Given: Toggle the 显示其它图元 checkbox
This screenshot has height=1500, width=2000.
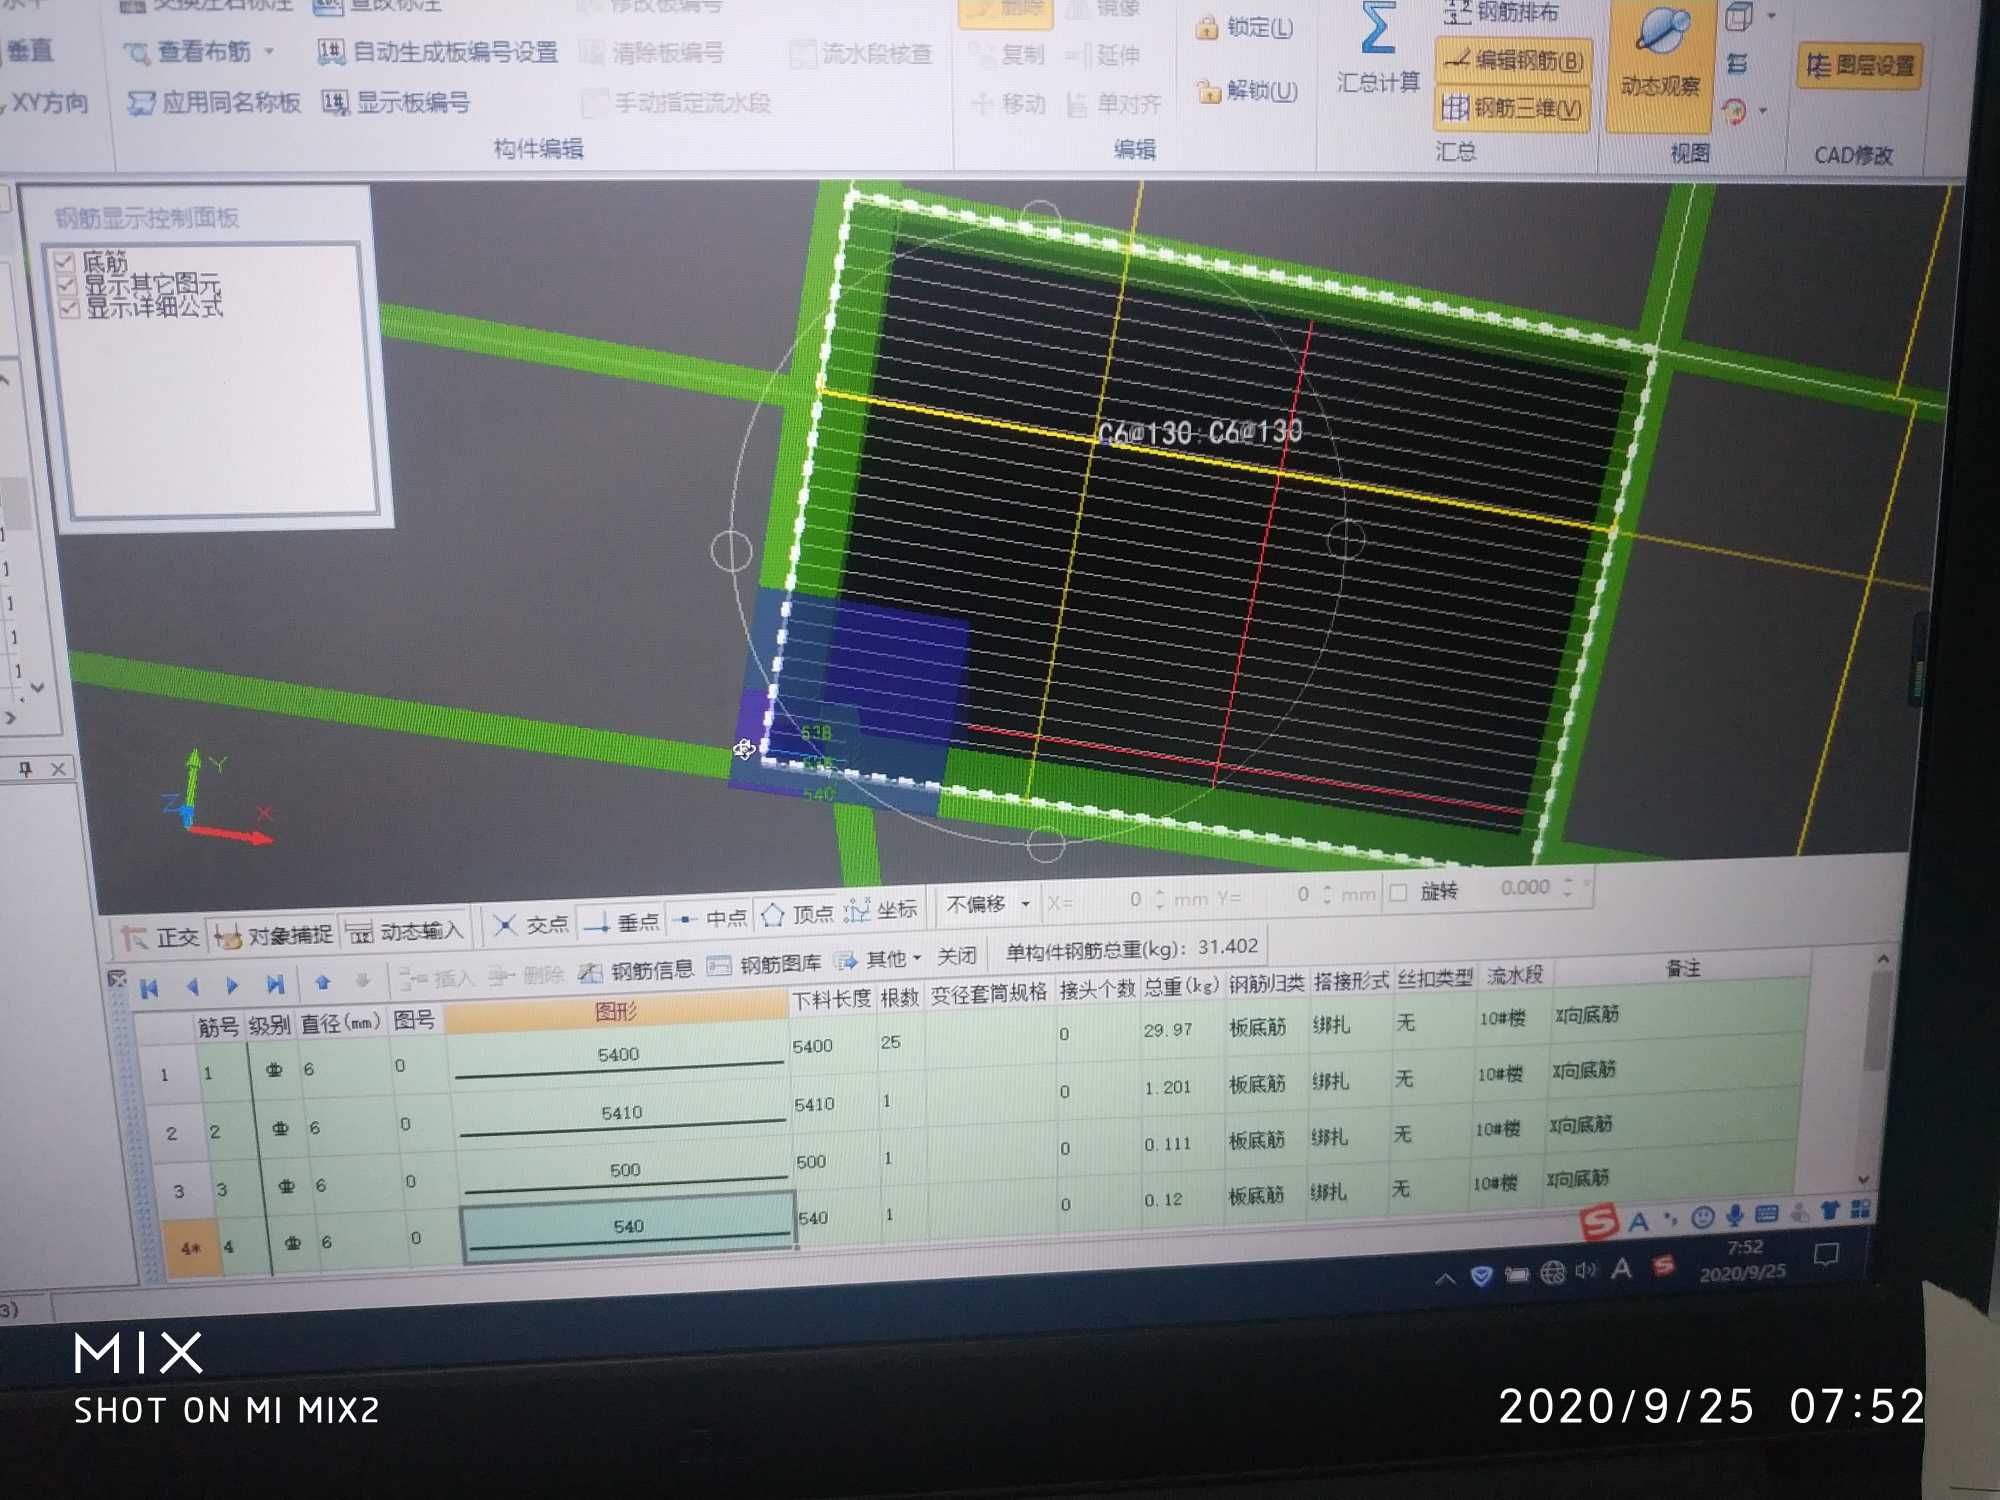Looking at the screenshot, I should click(67, 285).
